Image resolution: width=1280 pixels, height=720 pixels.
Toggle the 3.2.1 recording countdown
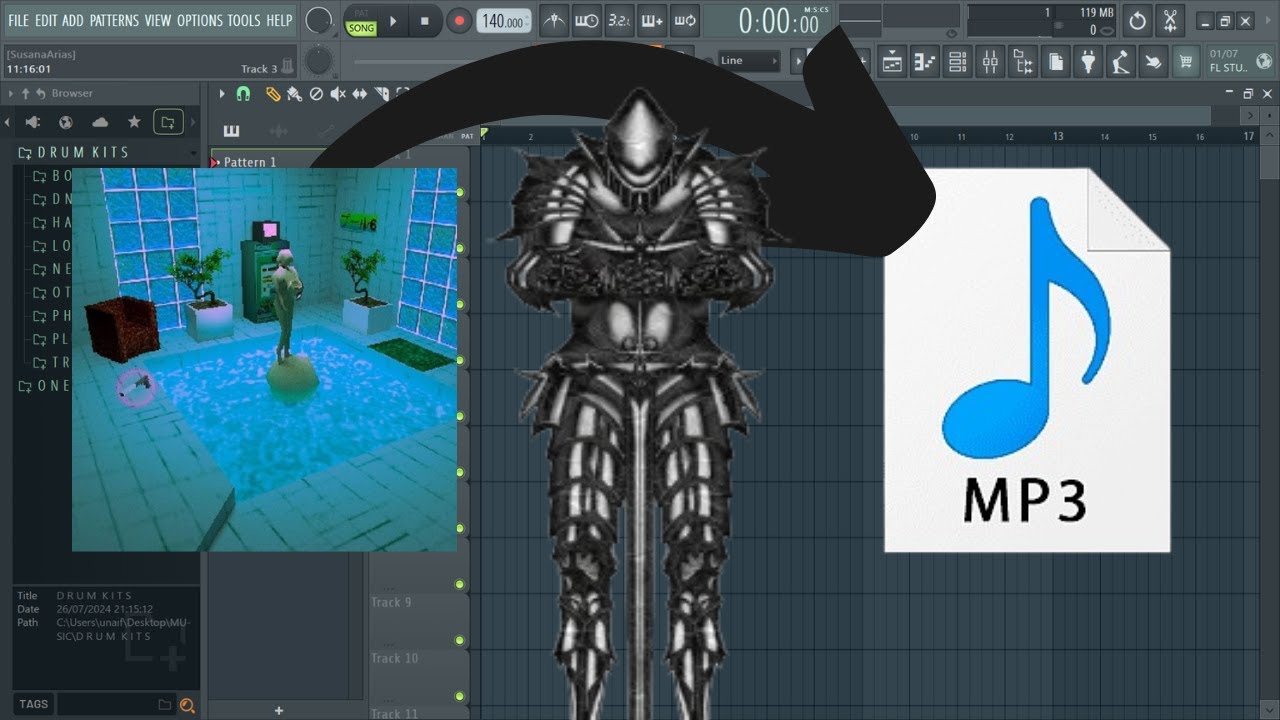pyautogui.click(x=620, y=20)
